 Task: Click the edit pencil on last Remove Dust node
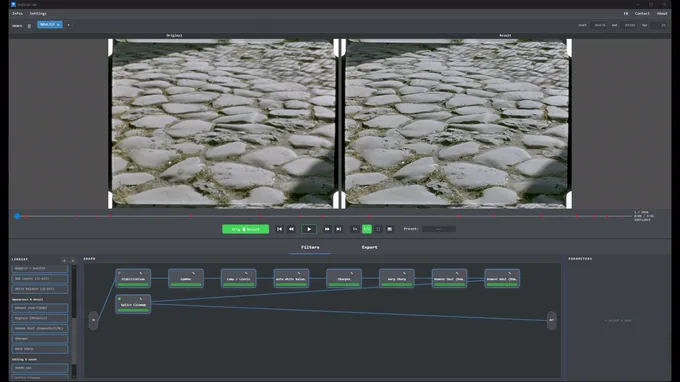(510, 273)
